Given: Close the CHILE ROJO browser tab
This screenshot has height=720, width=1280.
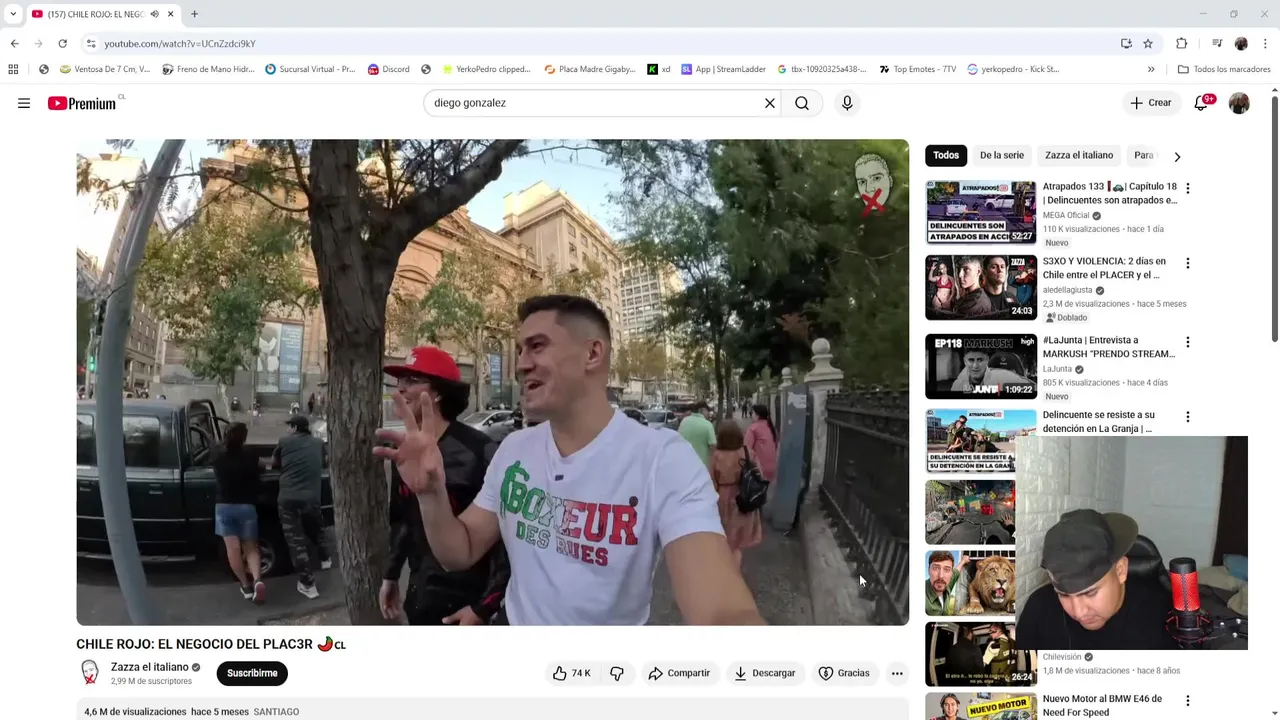Looking at the screenshot, I should click(170, 14).
